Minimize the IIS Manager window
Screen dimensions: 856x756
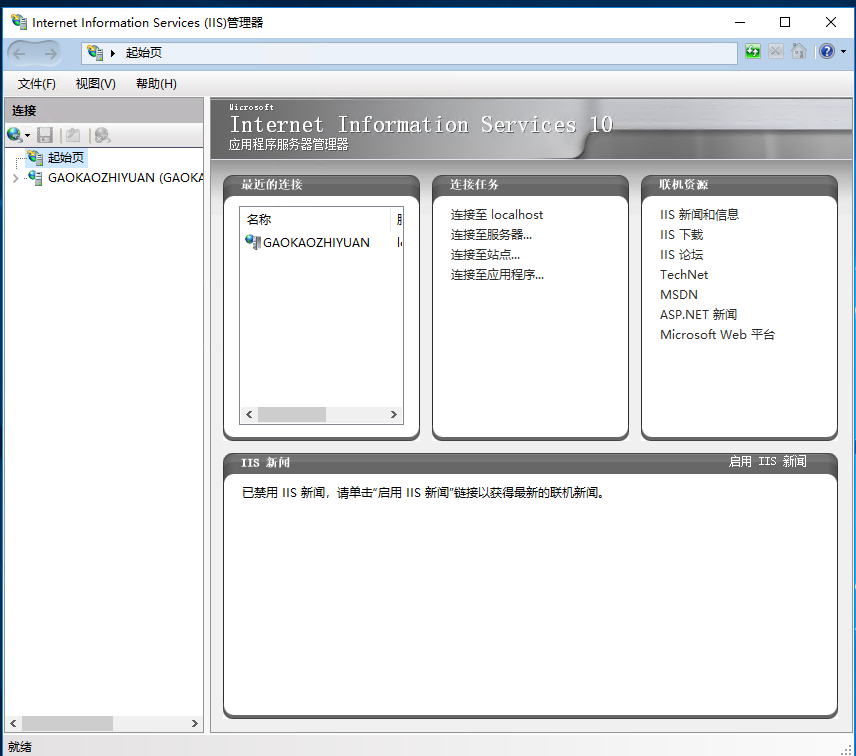pyautogui.click(x=740, y=22)
